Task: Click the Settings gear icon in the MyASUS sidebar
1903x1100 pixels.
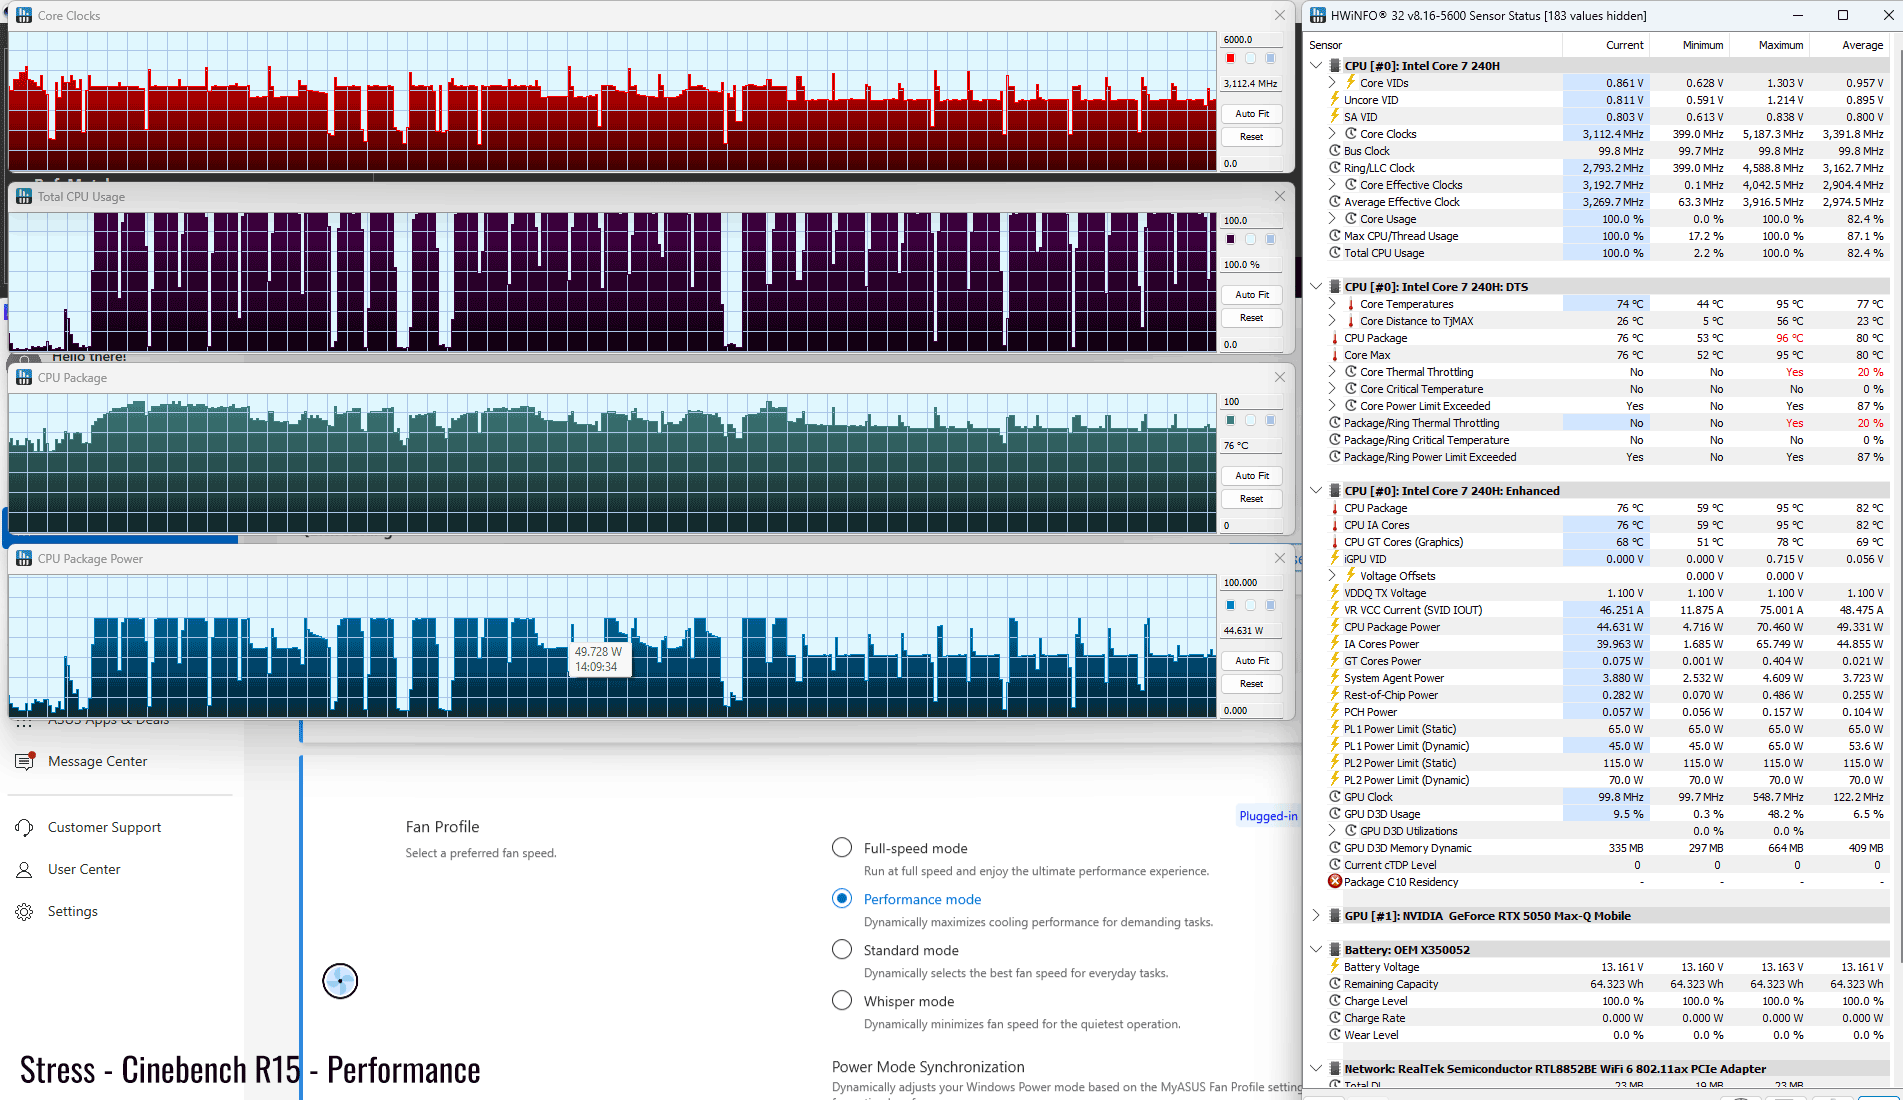Action: pos(24,911)
